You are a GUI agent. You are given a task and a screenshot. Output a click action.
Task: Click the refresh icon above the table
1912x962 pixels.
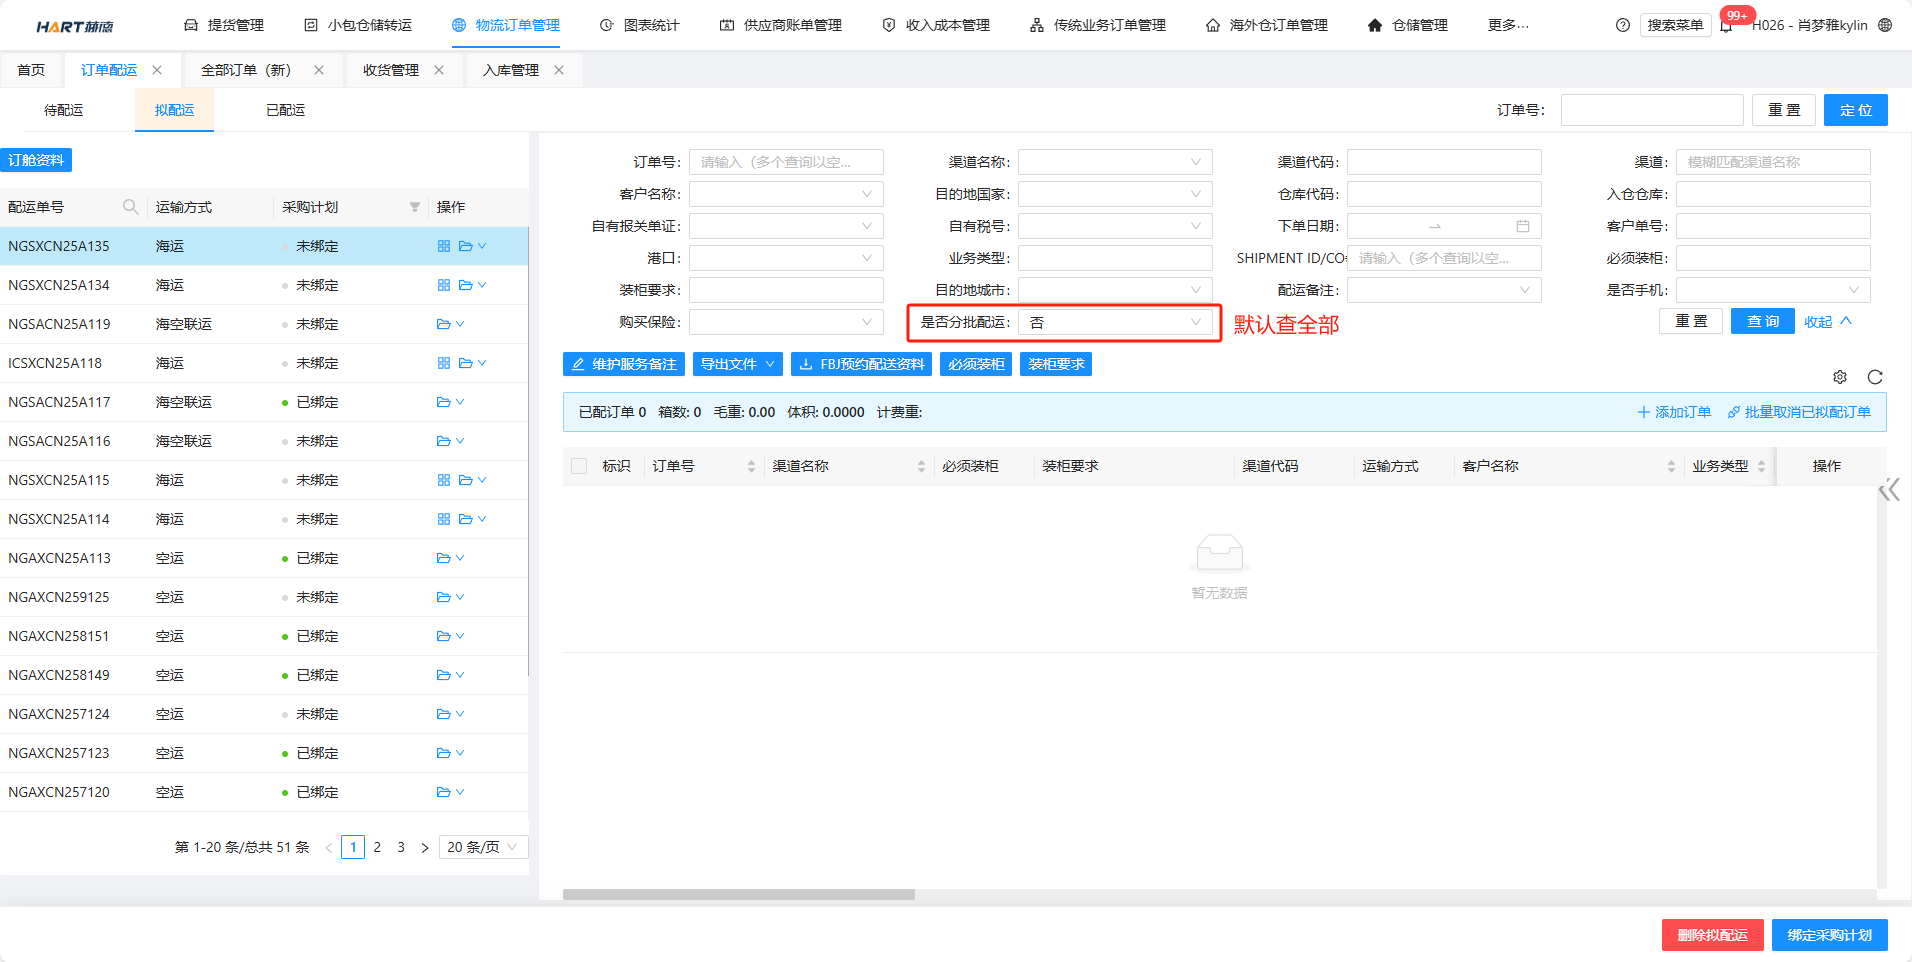[1874, 377]
